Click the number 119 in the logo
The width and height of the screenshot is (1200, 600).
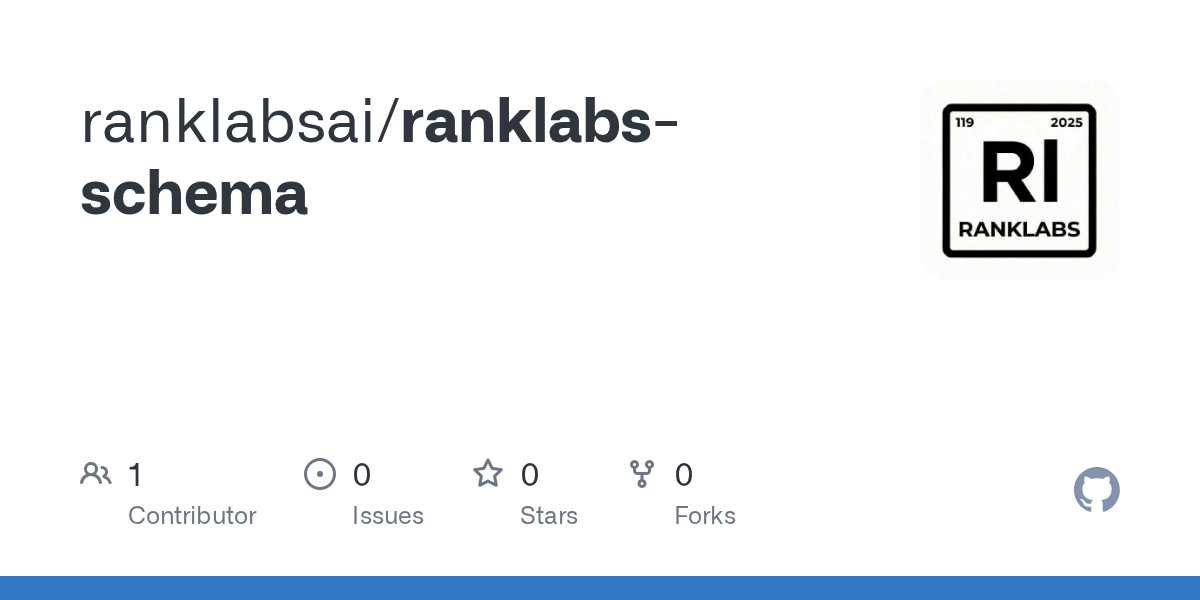click(965, 123)
